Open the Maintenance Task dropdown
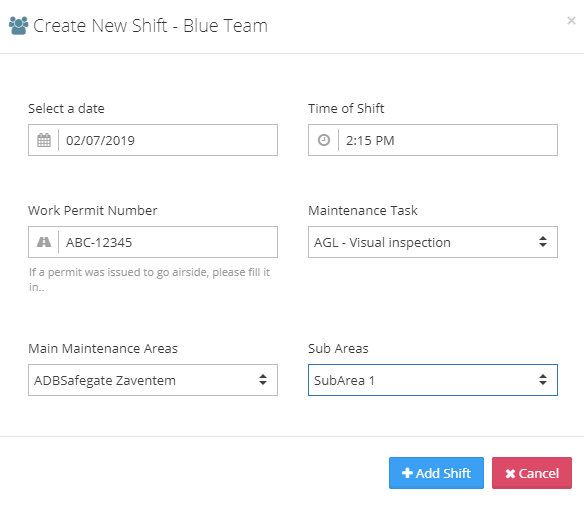 432,242
